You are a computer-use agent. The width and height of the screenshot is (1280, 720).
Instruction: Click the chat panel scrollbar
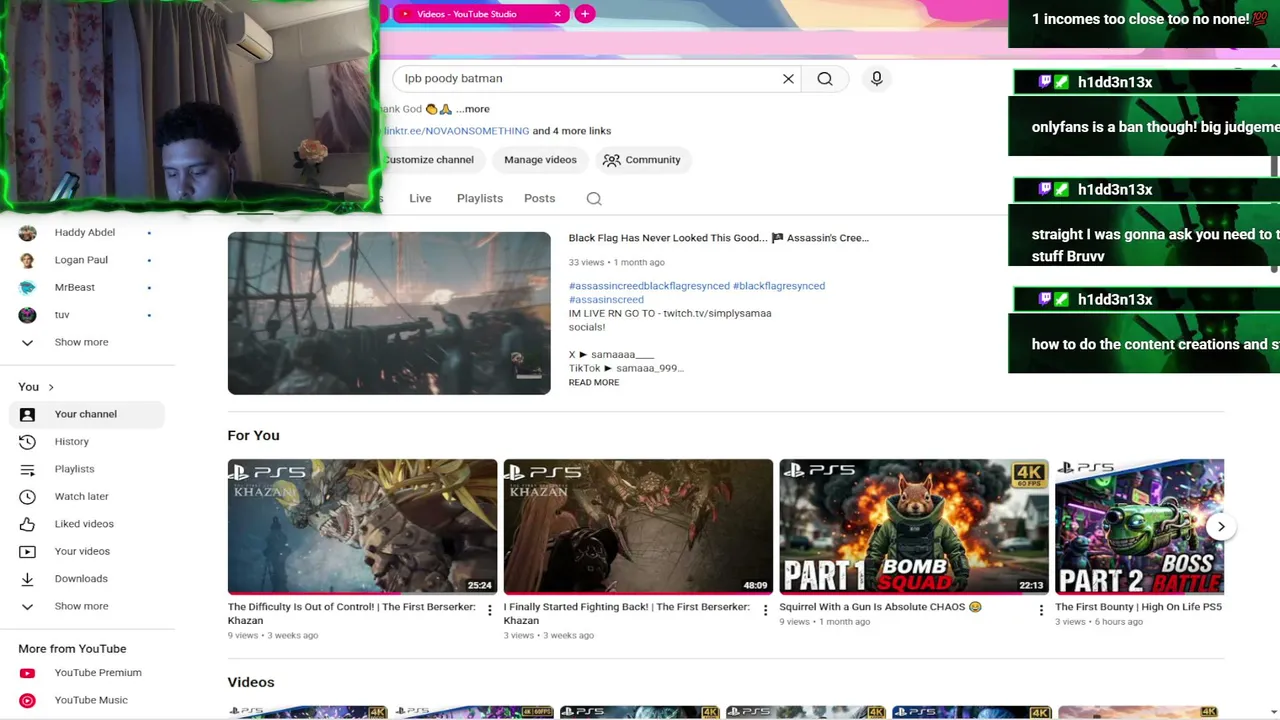click(1274, 213)
